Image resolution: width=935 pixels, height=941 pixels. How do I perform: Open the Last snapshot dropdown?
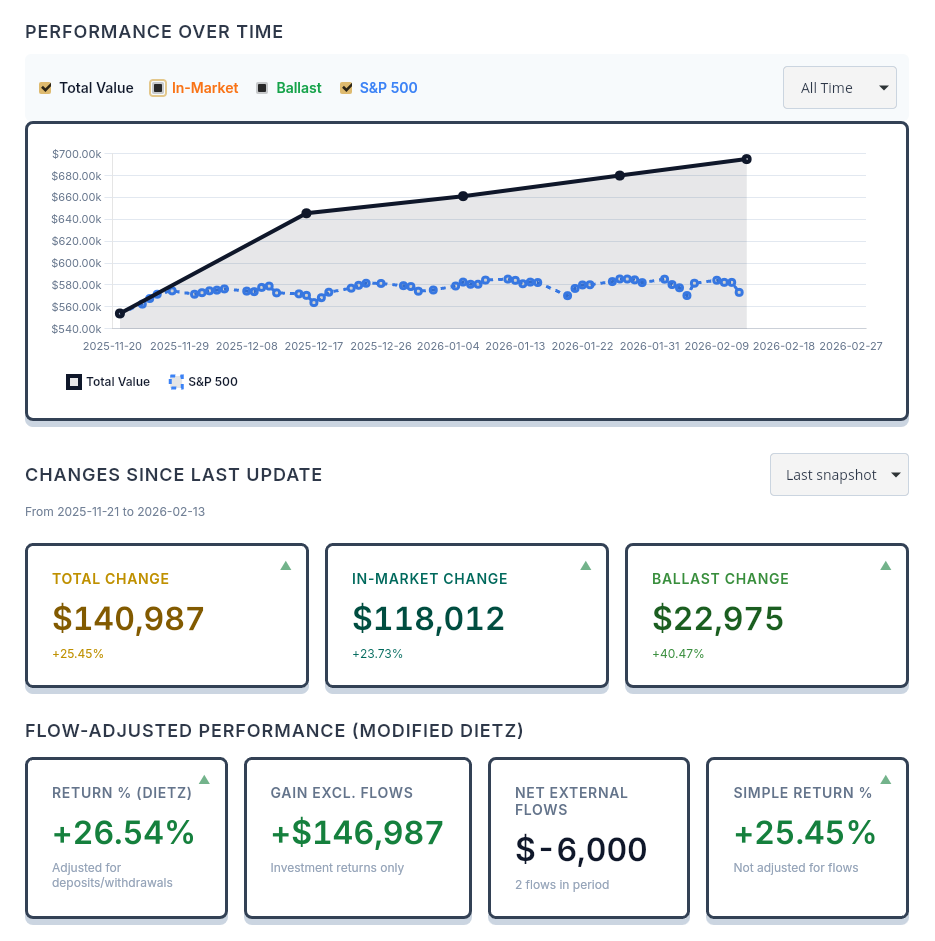coord(839,474)
